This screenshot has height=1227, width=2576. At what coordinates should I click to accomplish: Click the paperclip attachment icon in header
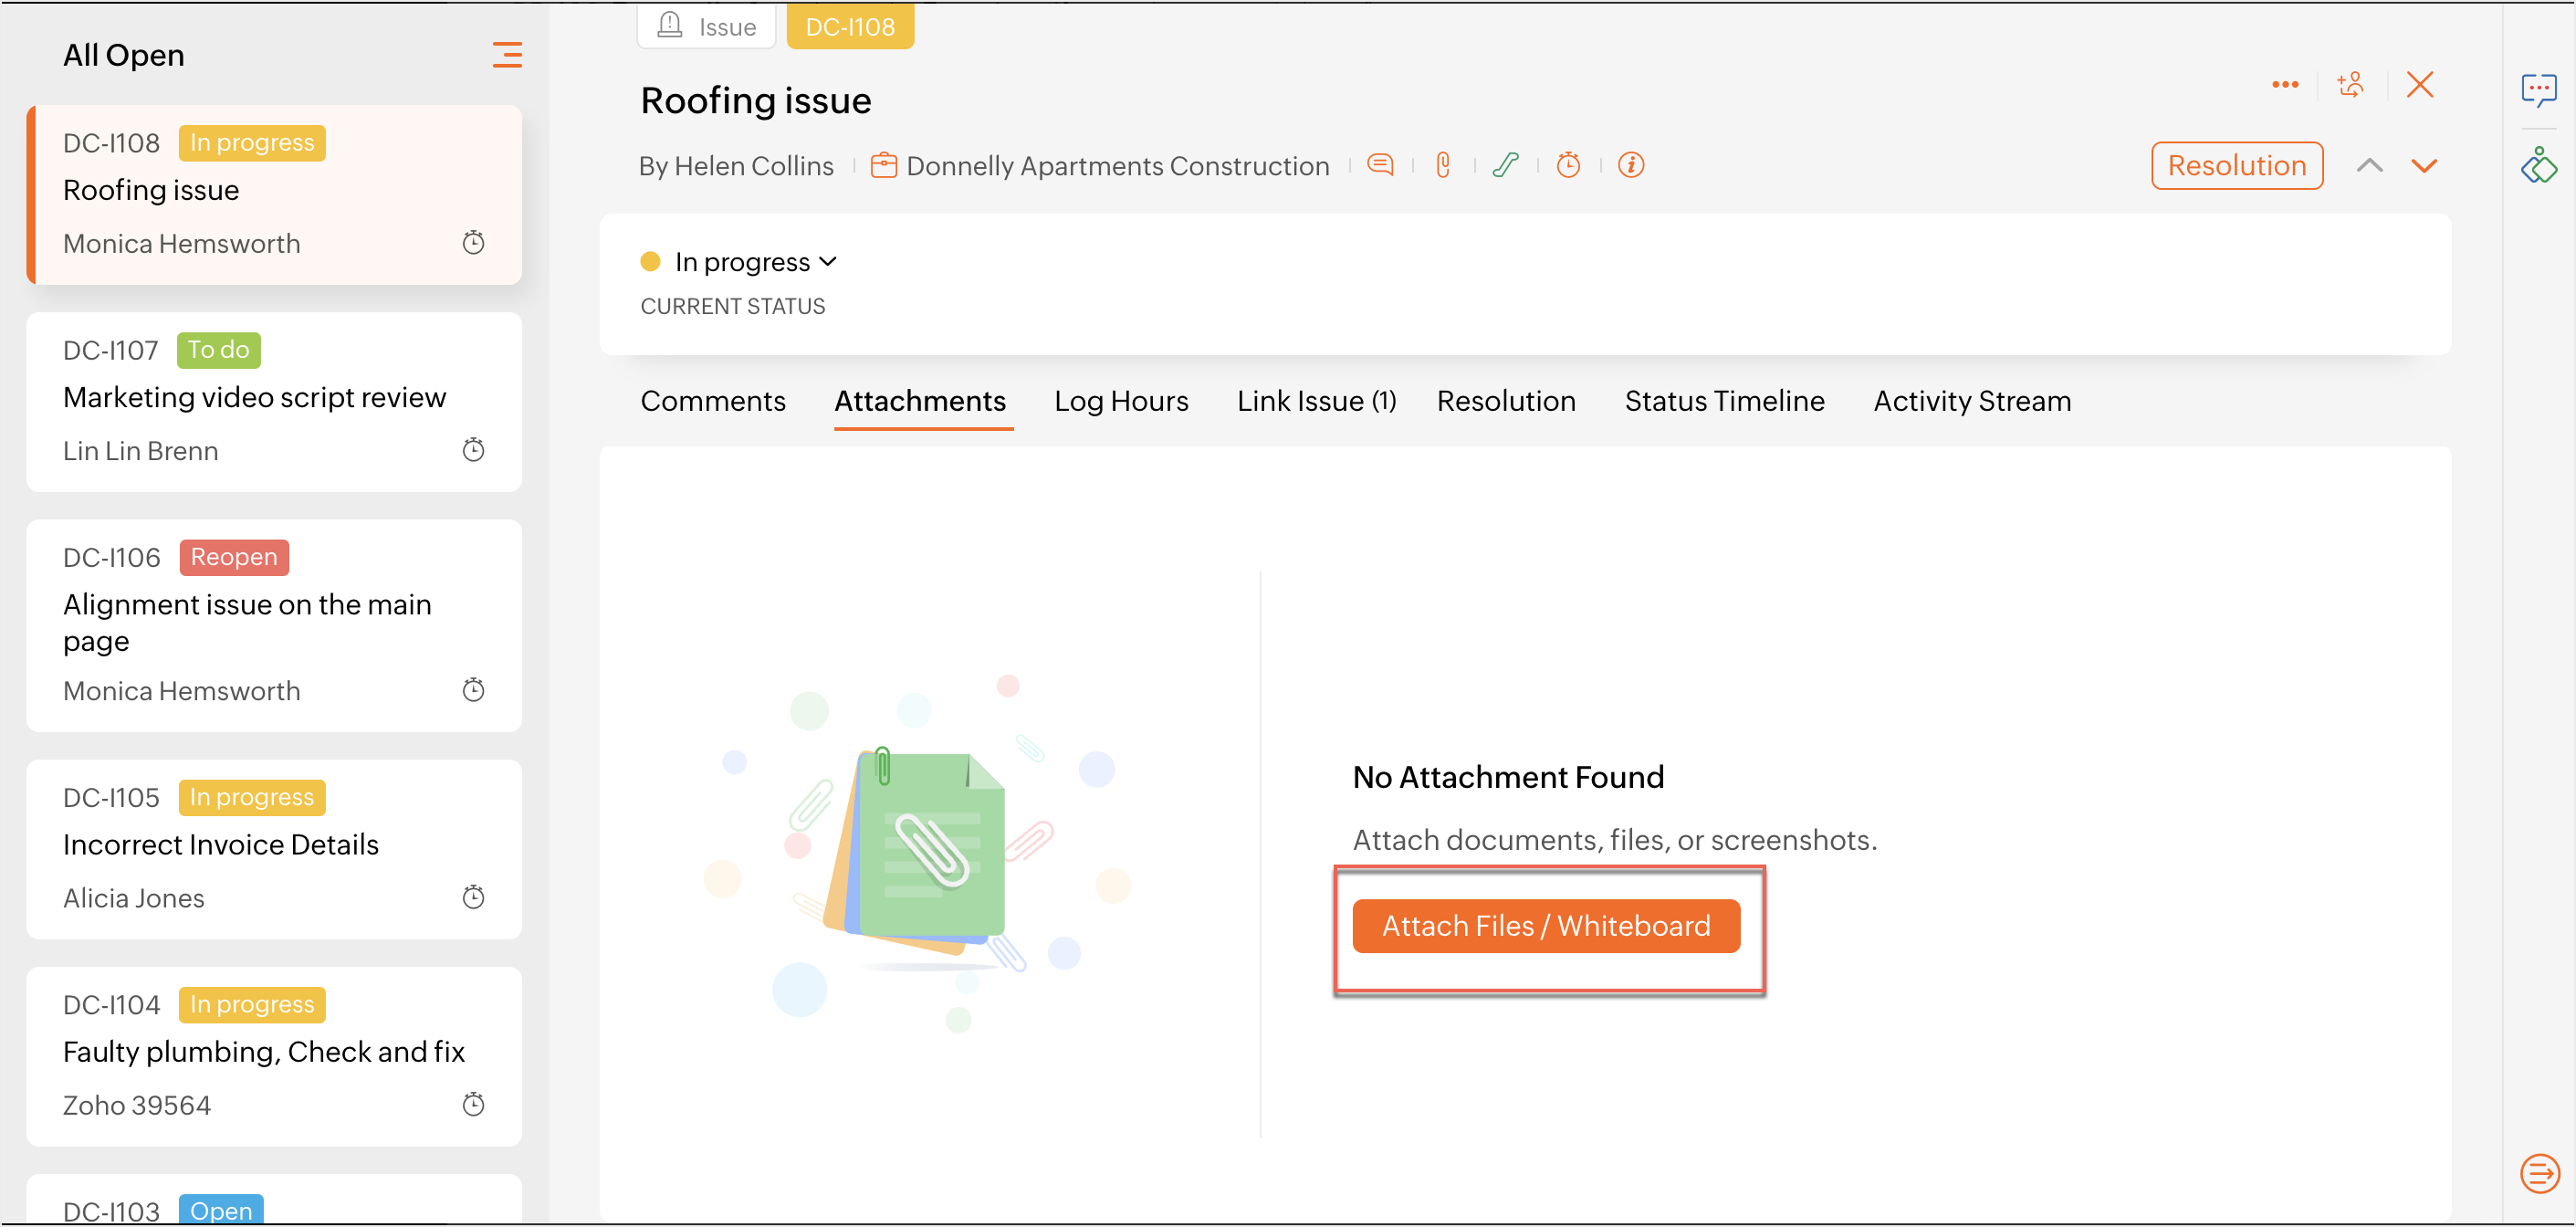click(x=1442, y=165)
